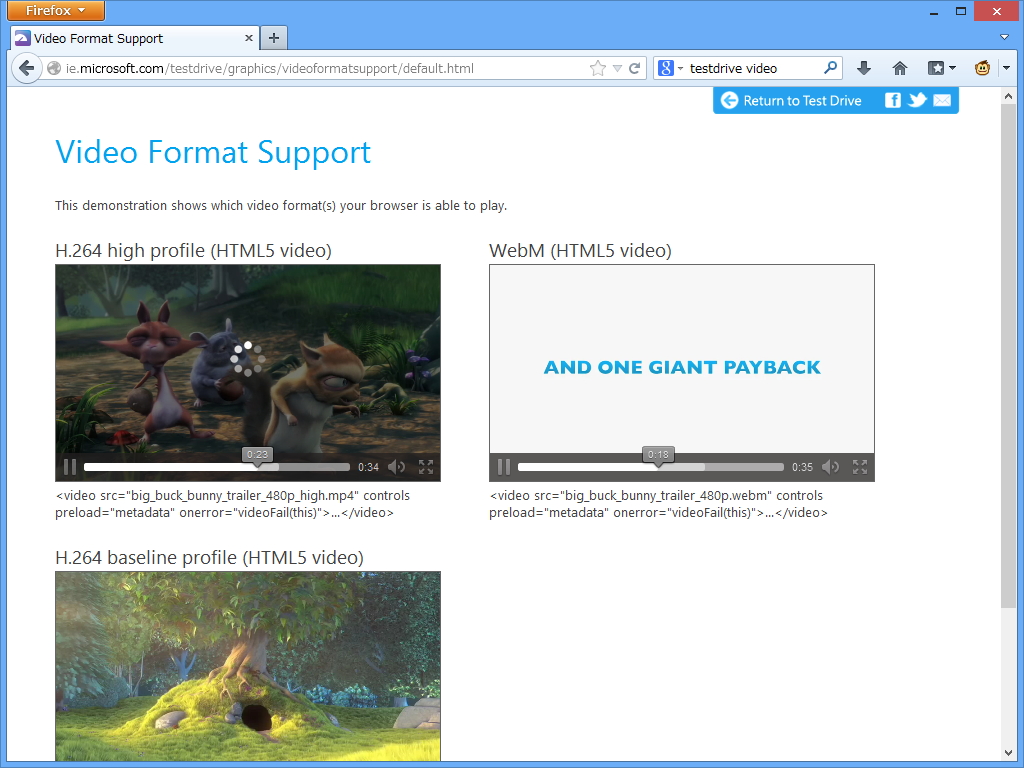Run search with the magnifier icon
Screen dimensions: 1024x768
click(x=830, y=67)
